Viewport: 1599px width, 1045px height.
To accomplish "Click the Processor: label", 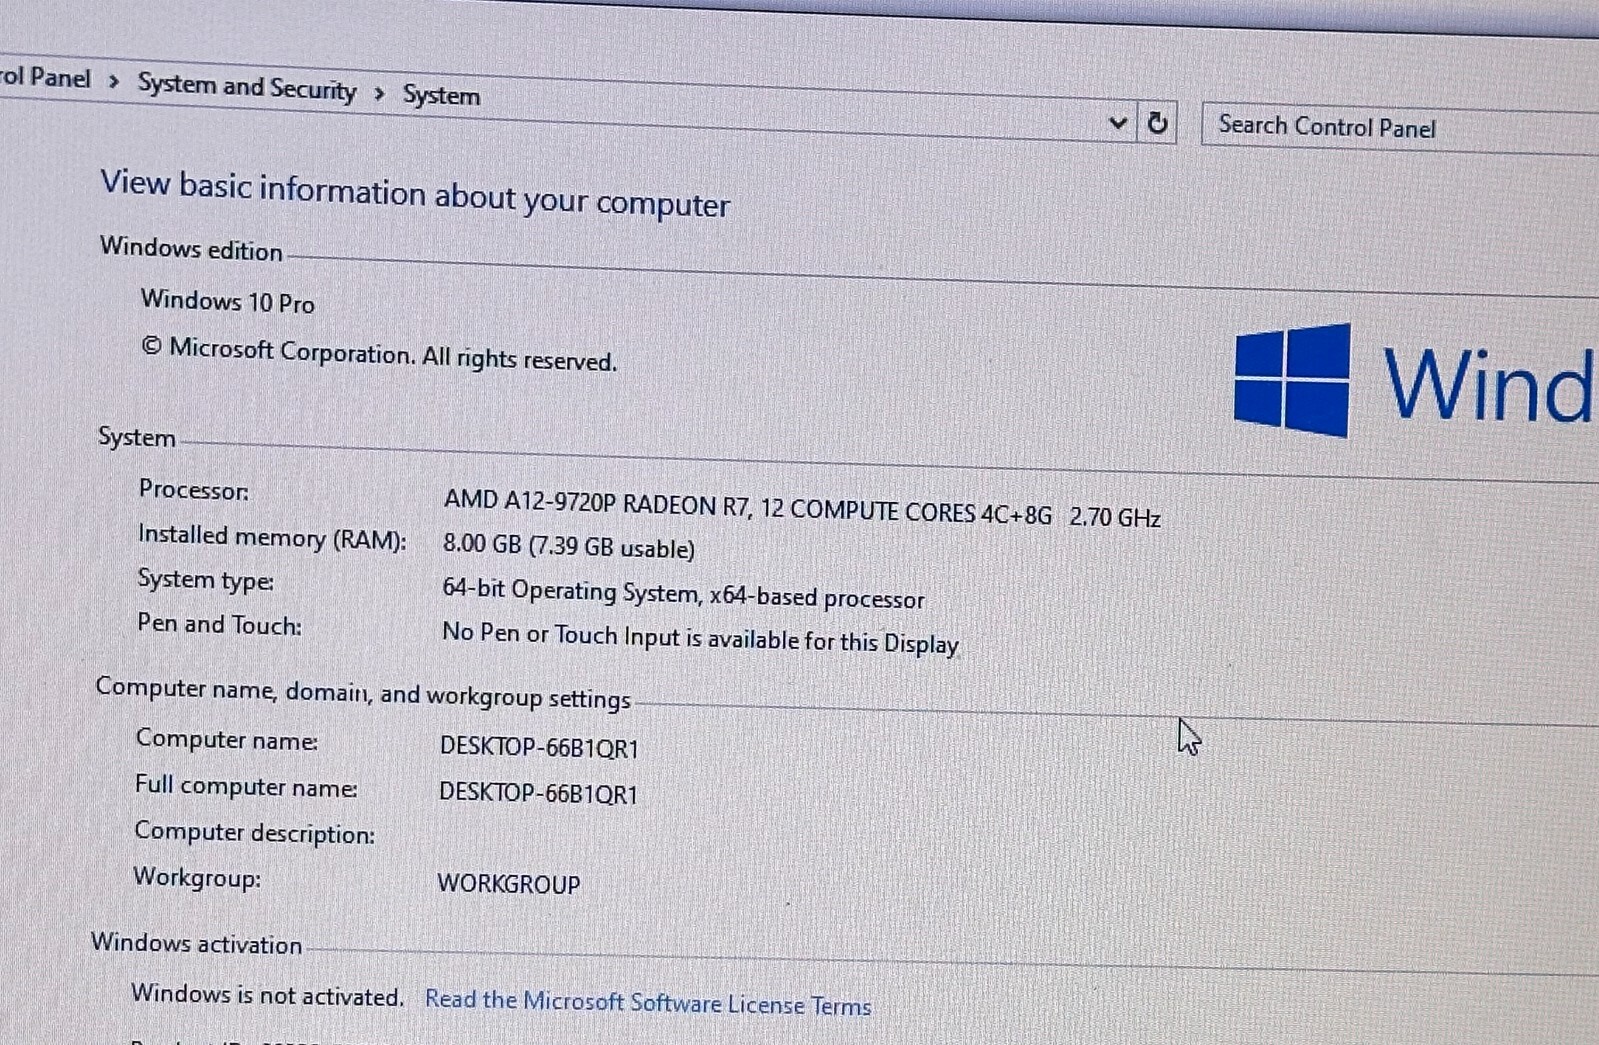I will coord(194,489).
